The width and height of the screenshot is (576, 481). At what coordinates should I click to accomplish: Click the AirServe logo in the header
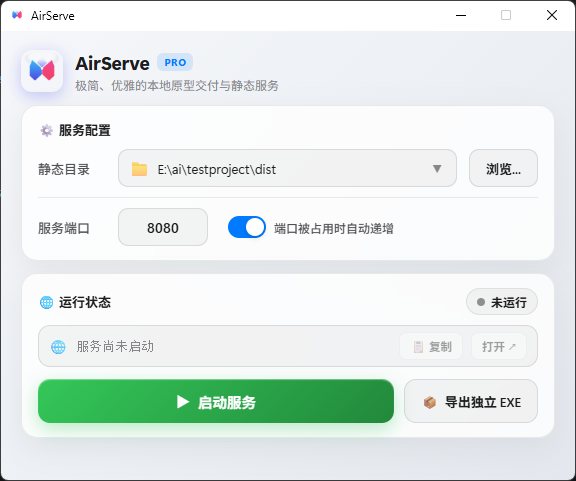[x=42, y=71]
